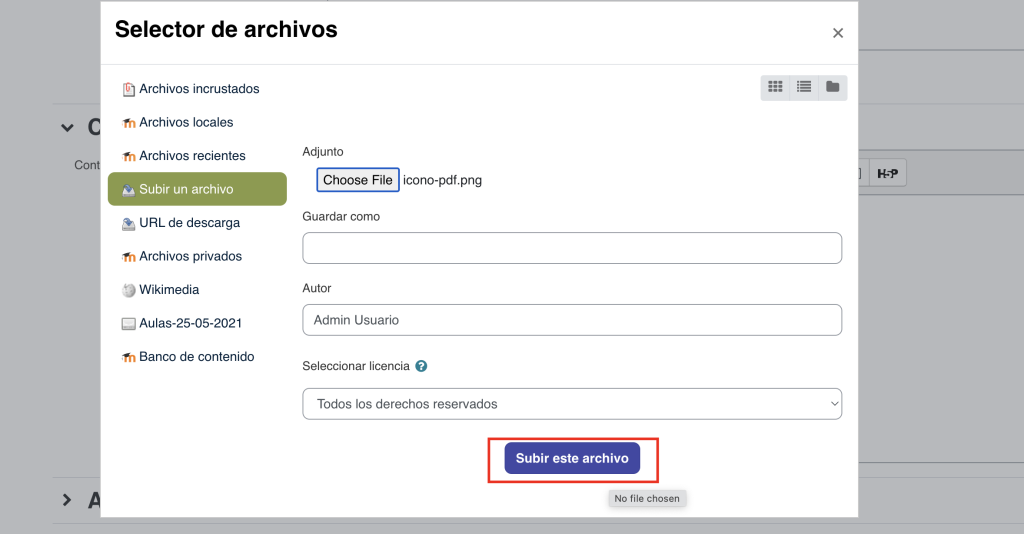1024x534 pixels.
Task: Collapse the section behind the dialog
Action: click(67, 128)
